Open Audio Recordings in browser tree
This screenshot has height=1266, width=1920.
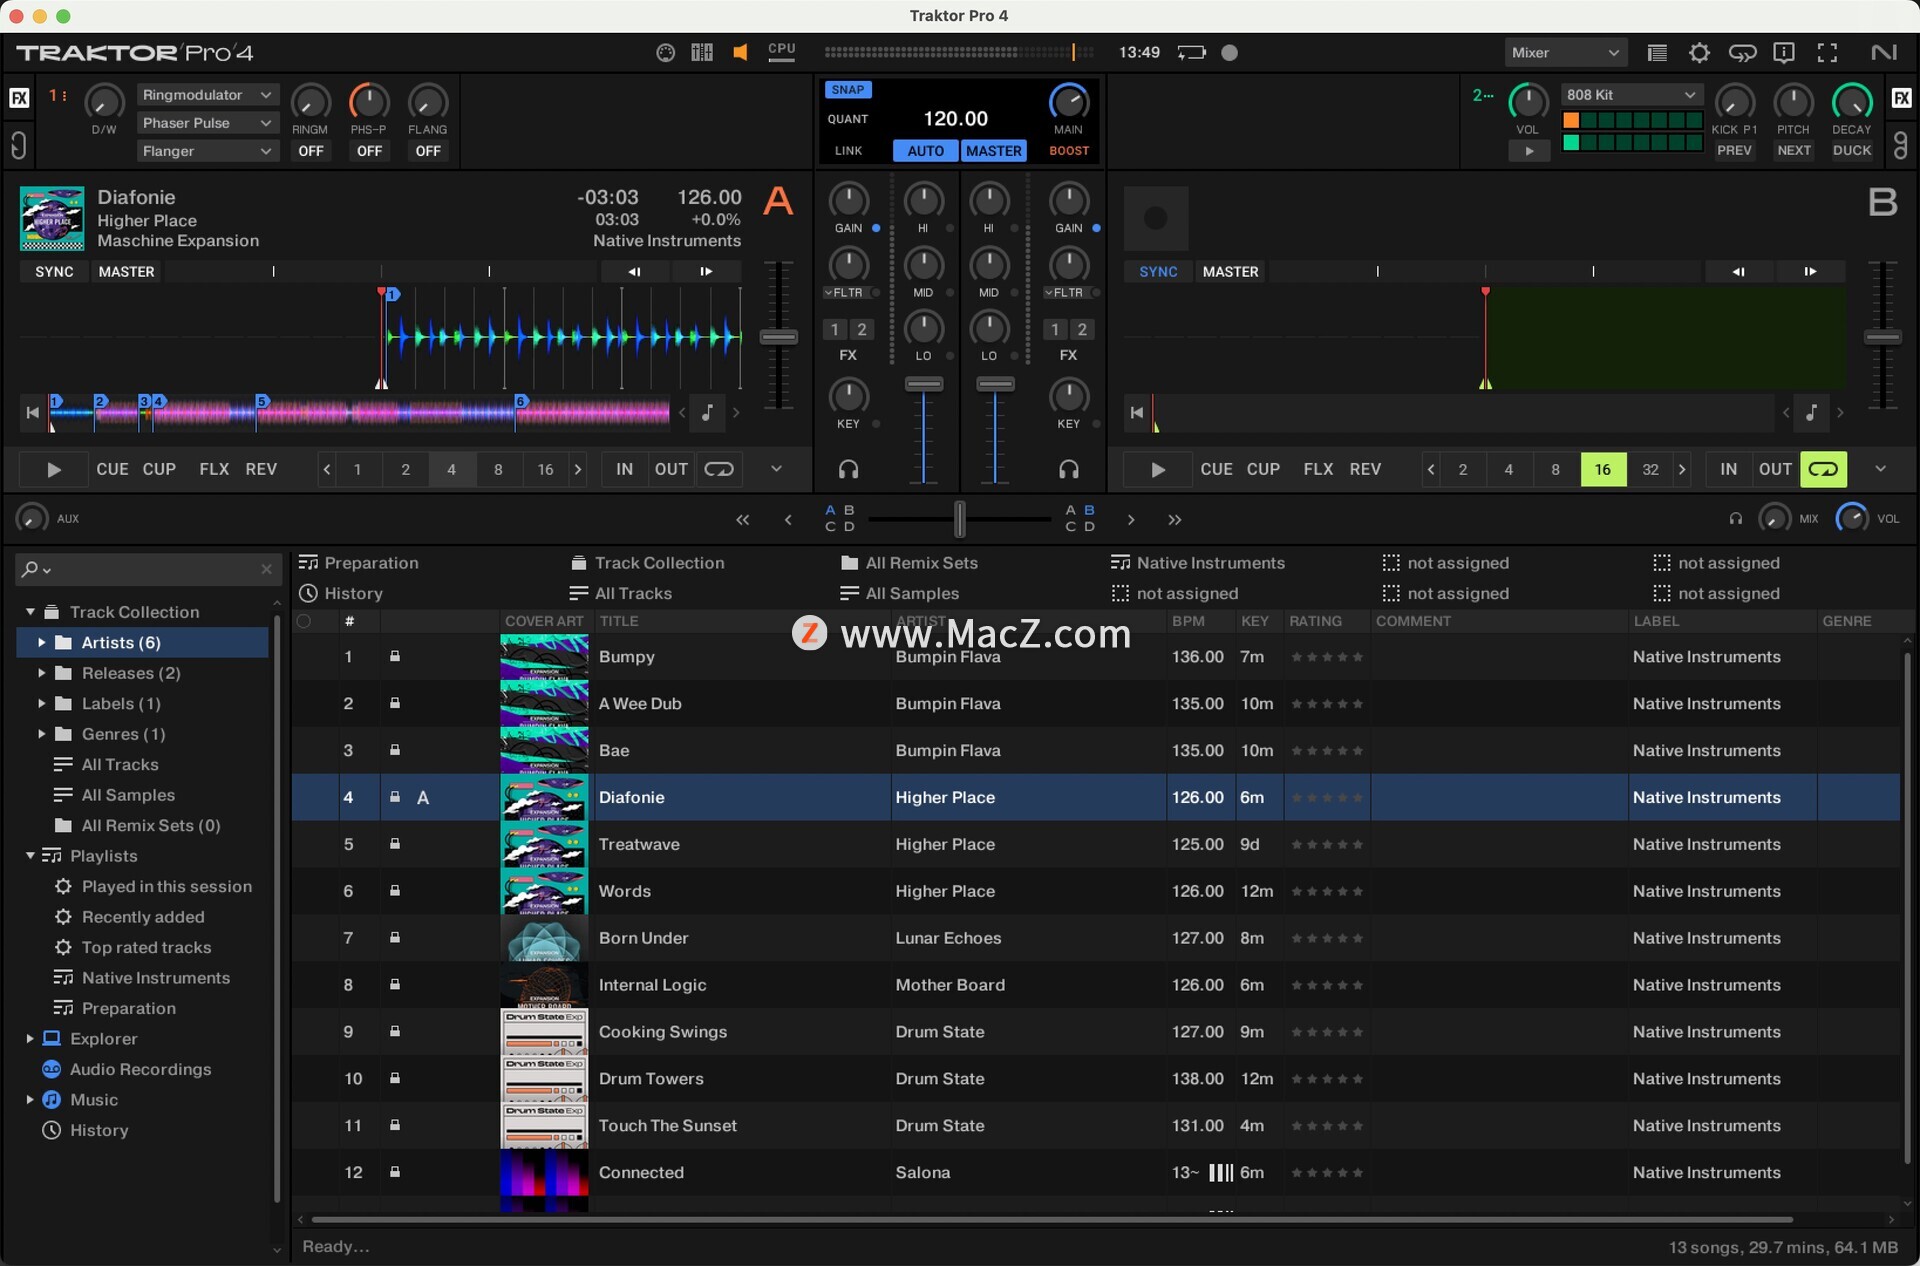(140, 1069)
